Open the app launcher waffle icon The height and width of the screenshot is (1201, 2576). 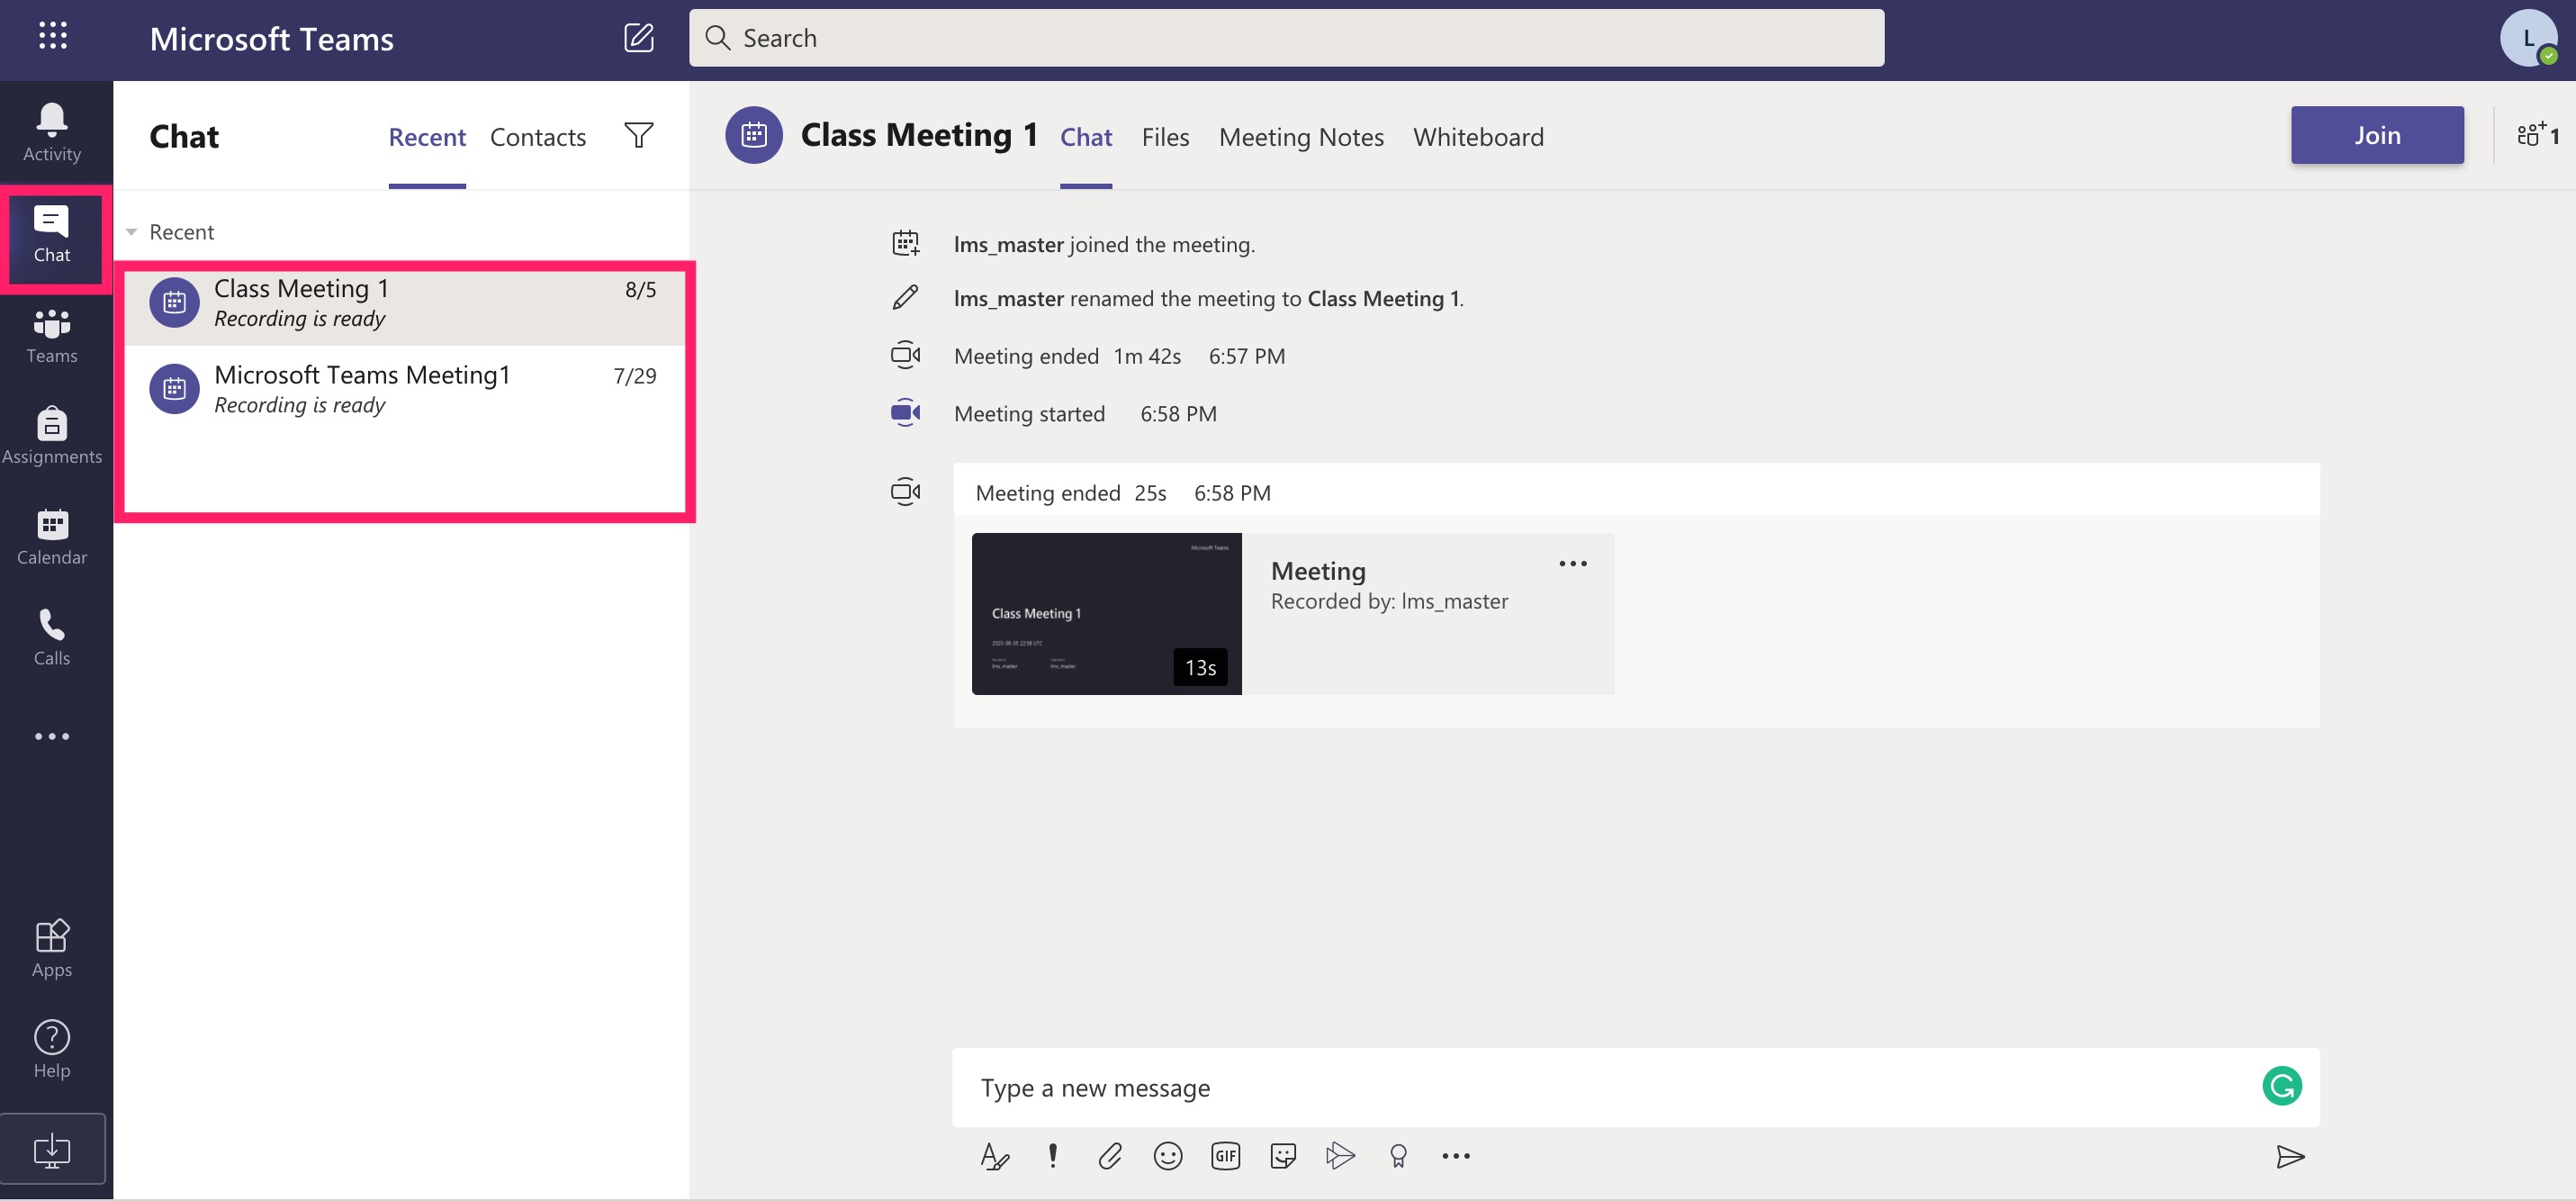coord(52,37)
